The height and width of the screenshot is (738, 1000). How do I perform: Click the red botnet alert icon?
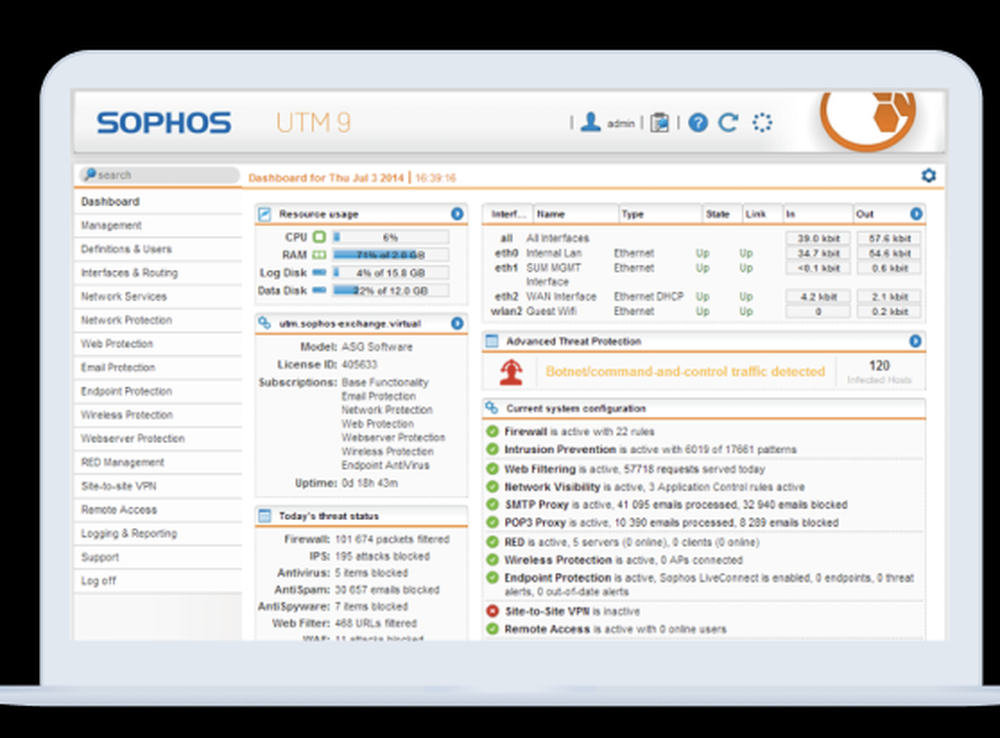511,372
